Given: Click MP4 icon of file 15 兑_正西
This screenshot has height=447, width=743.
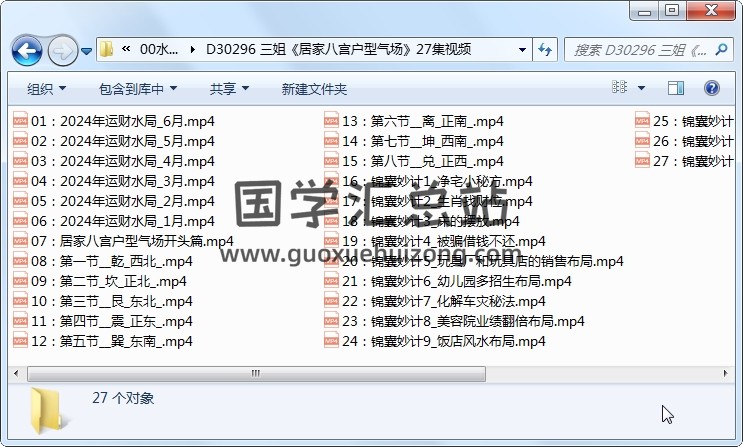Looking at the screenshot, I should point(331,161).
